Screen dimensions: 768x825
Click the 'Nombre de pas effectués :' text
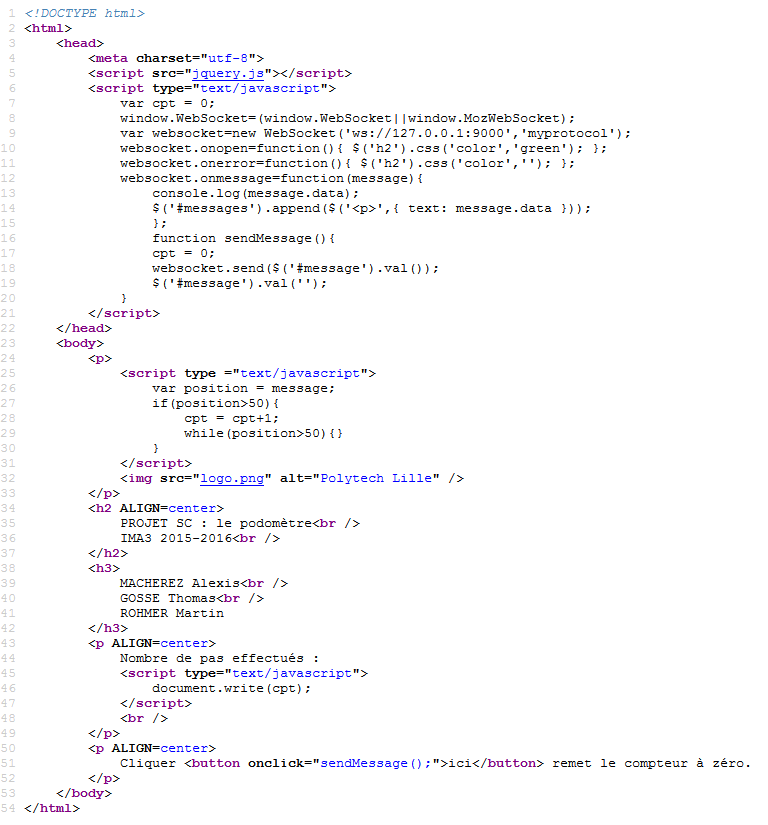(x=219, y=658)
